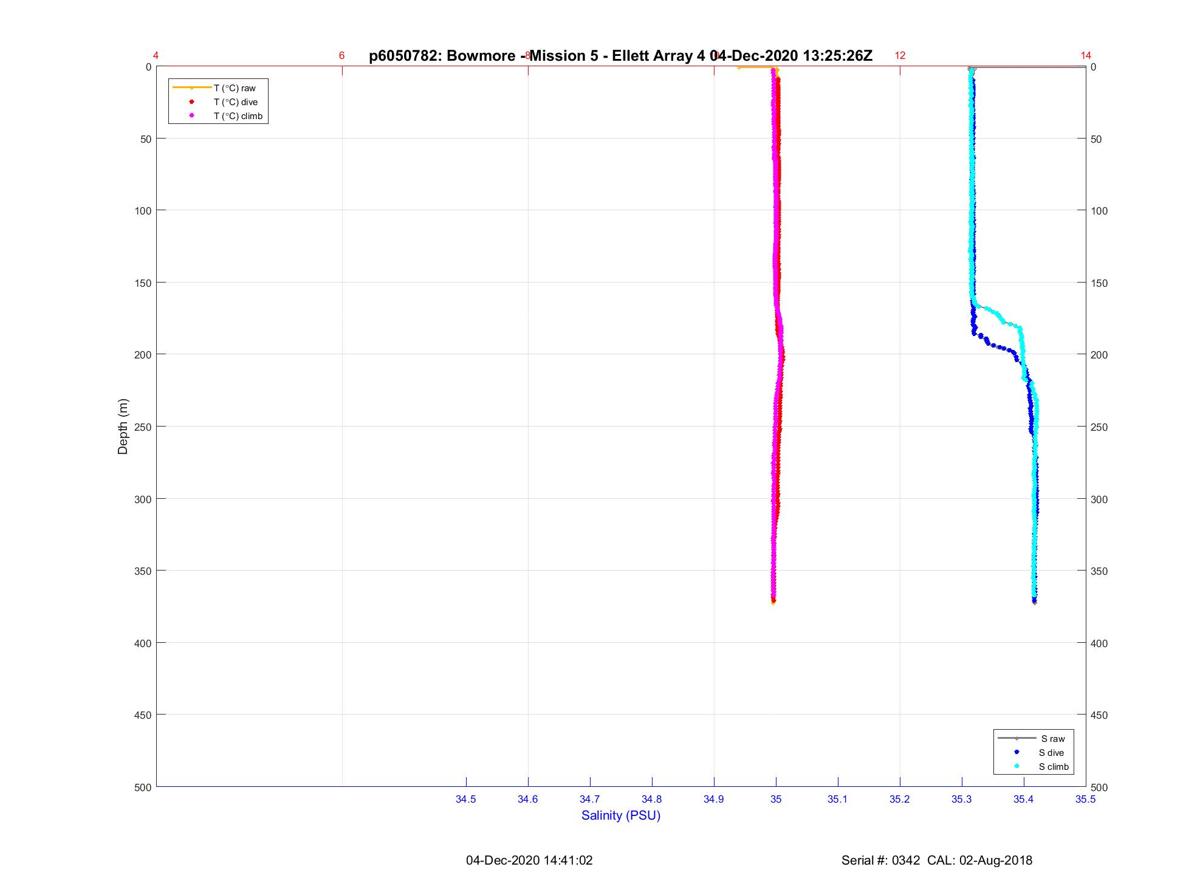
Task: Click the 50 tick on the right depth axis
Action: click(1096, 139)
